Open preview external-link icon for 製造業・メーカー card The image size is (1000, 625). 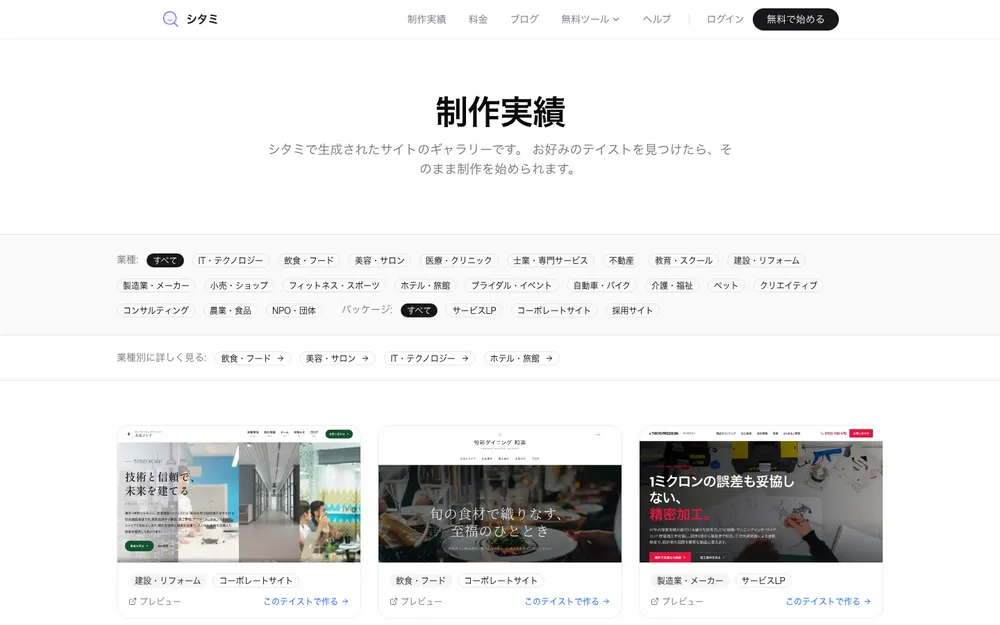pos(654,601)
